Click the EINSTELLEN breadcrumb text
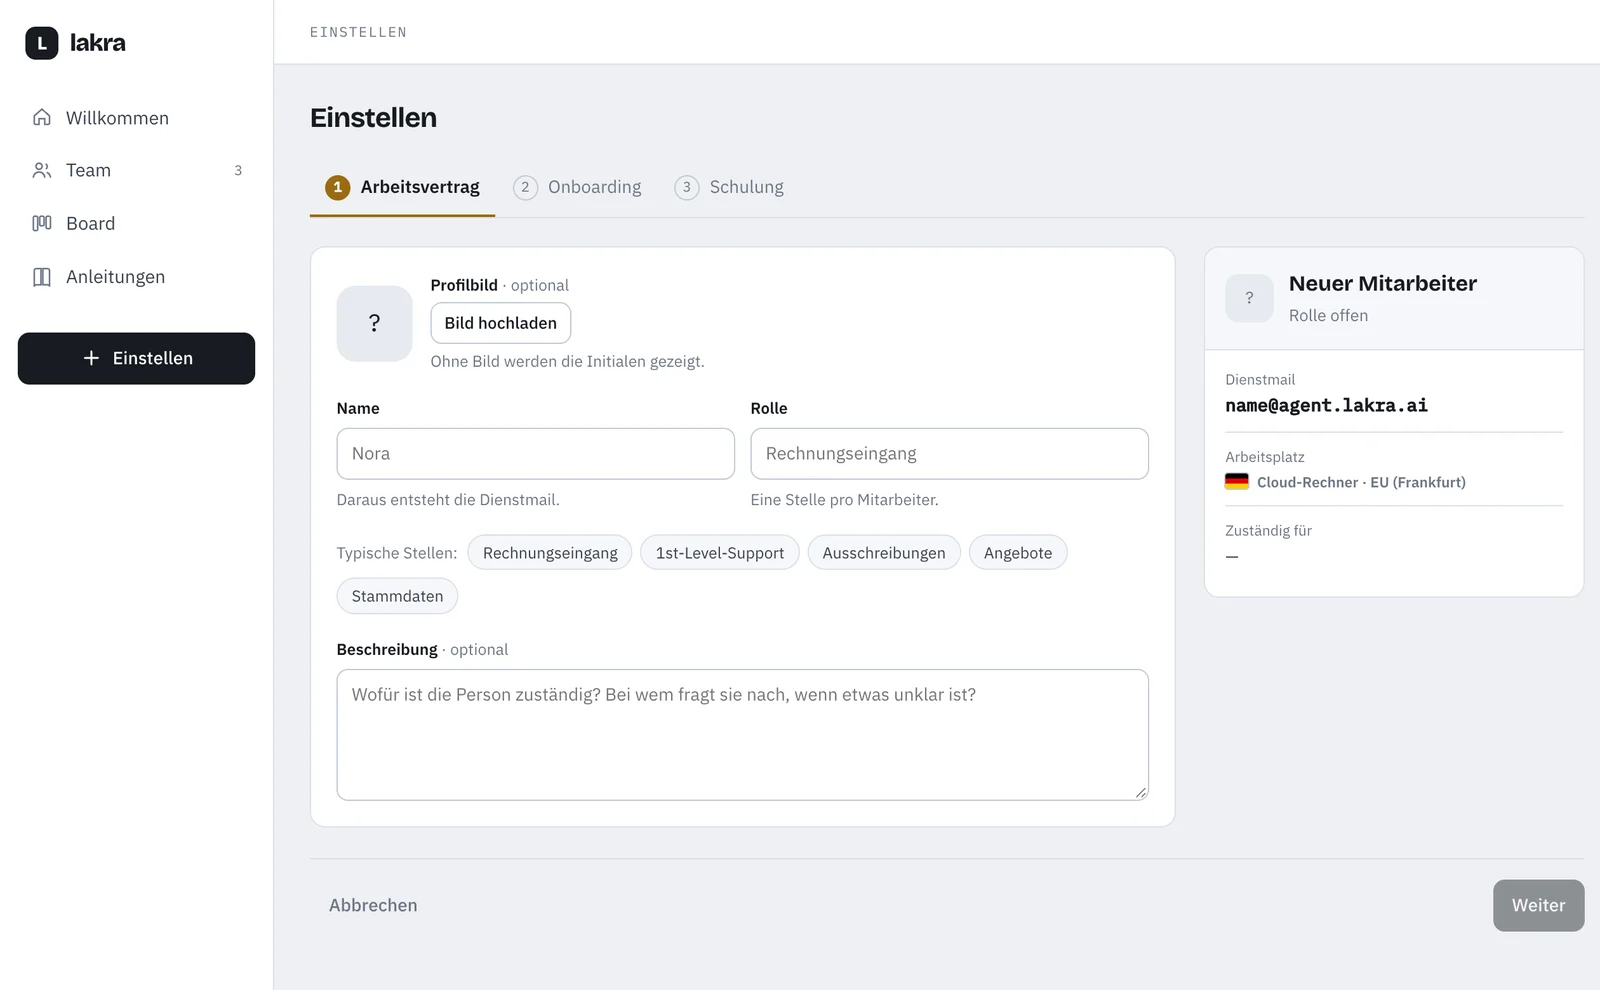 358,32
